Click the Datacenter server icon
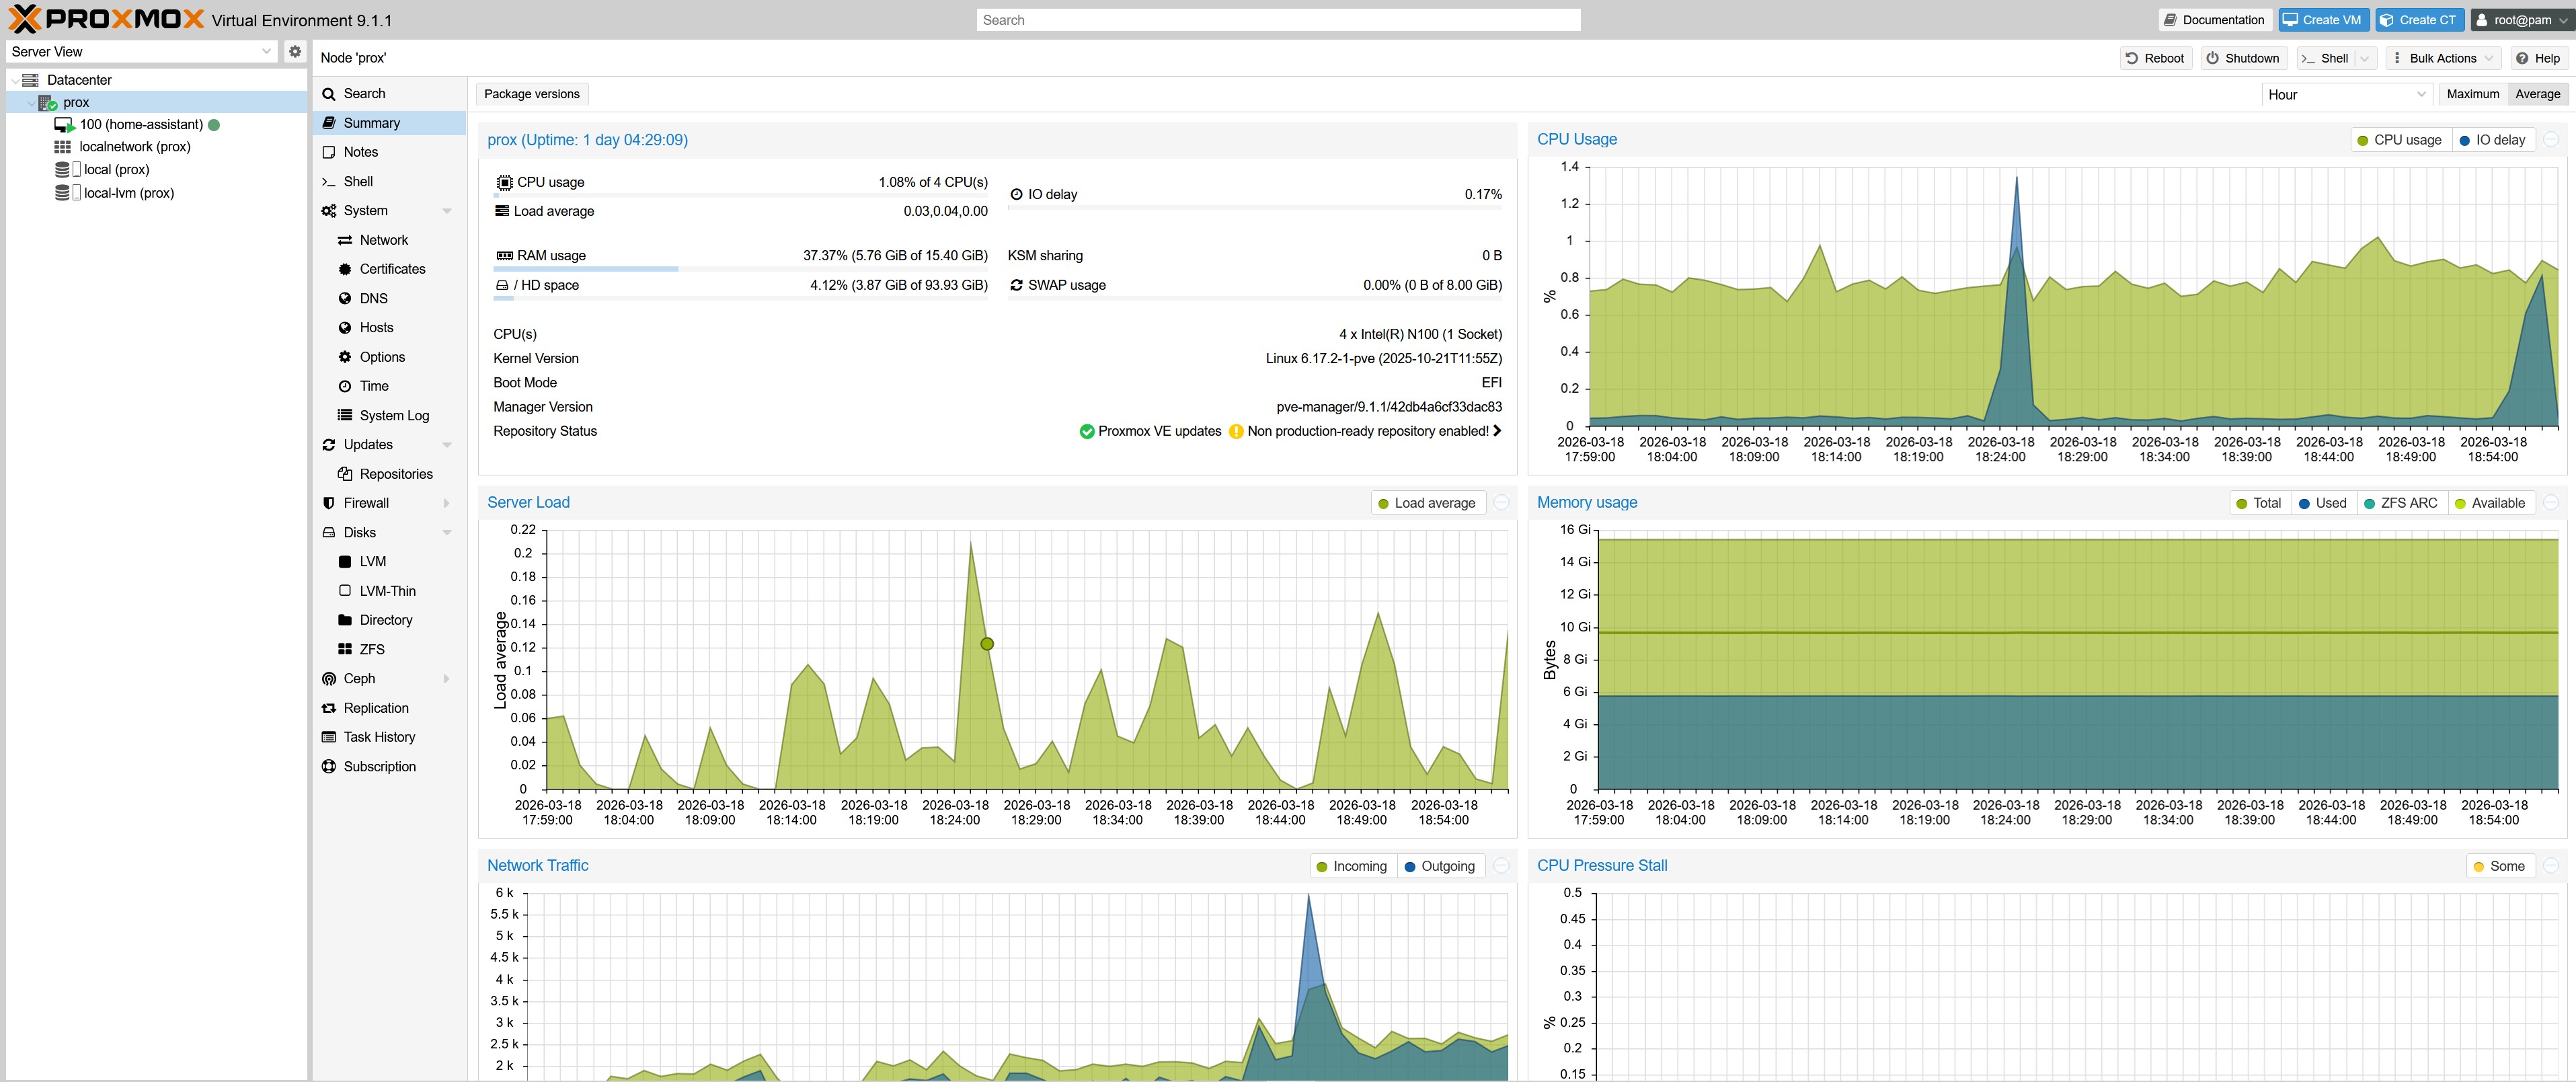Image resolution: width=2576 pixels, height=1082 pixels. point(30,80)
